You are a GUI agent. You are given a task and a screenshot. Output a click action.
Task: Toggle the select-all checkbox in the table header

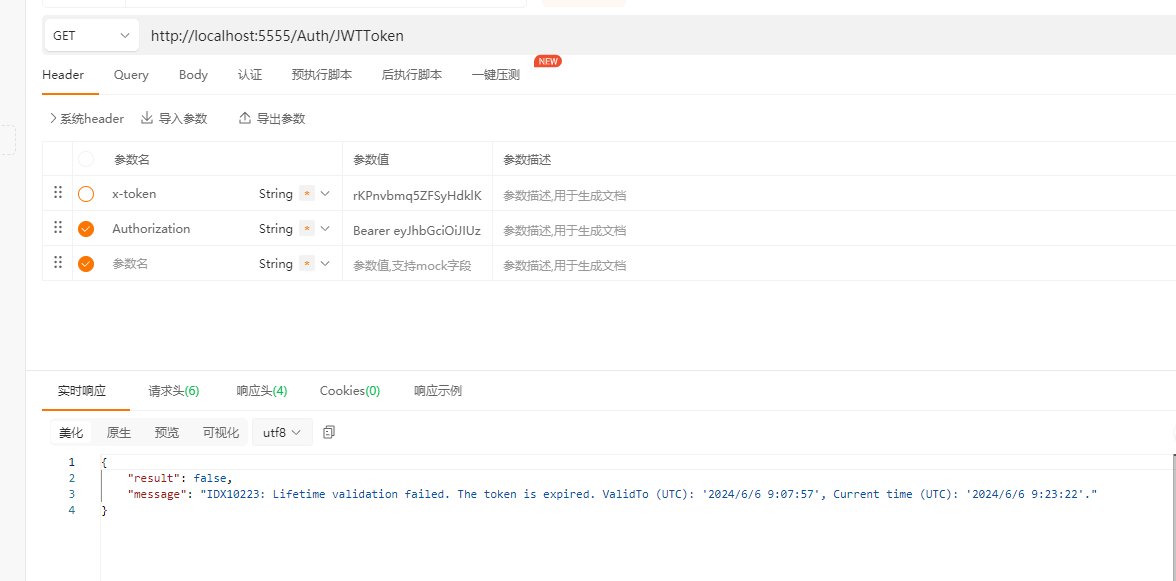[x=86, y=159]
